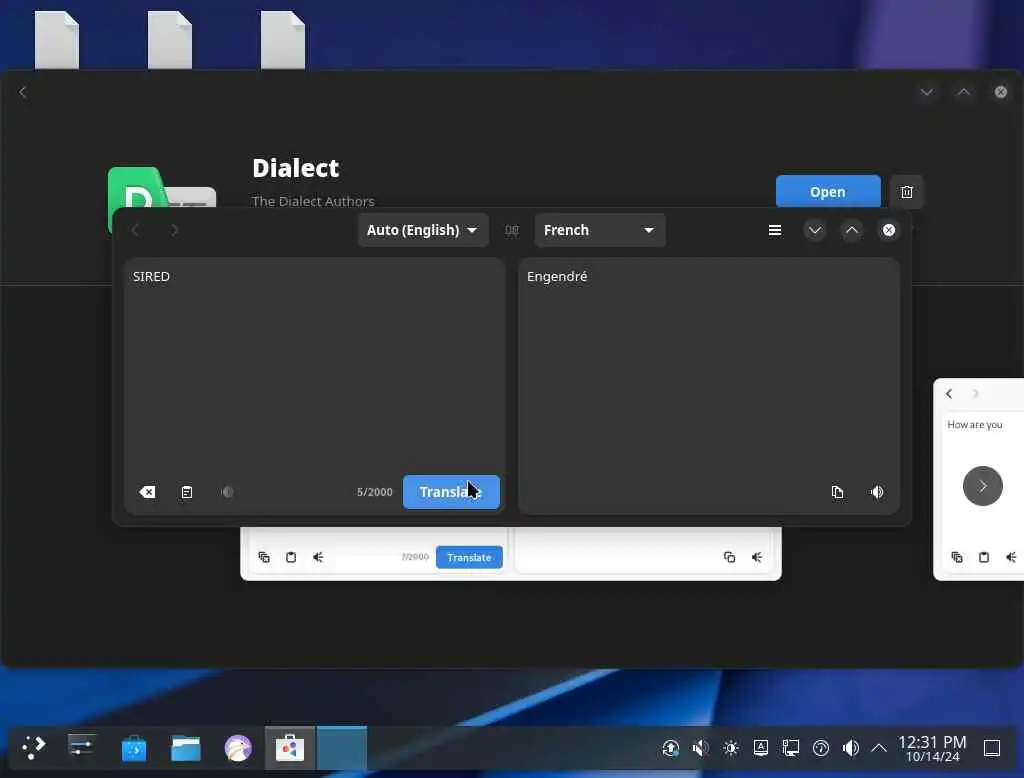Open the French target language dropdown

[600, 230]
